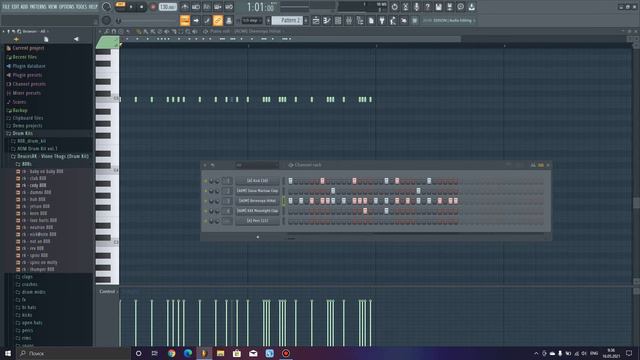Click the tempo 130 BPM field
Image resolution: width=640 pixels, height=360 pixels.
pyautogui.click(x=167, y=7)
